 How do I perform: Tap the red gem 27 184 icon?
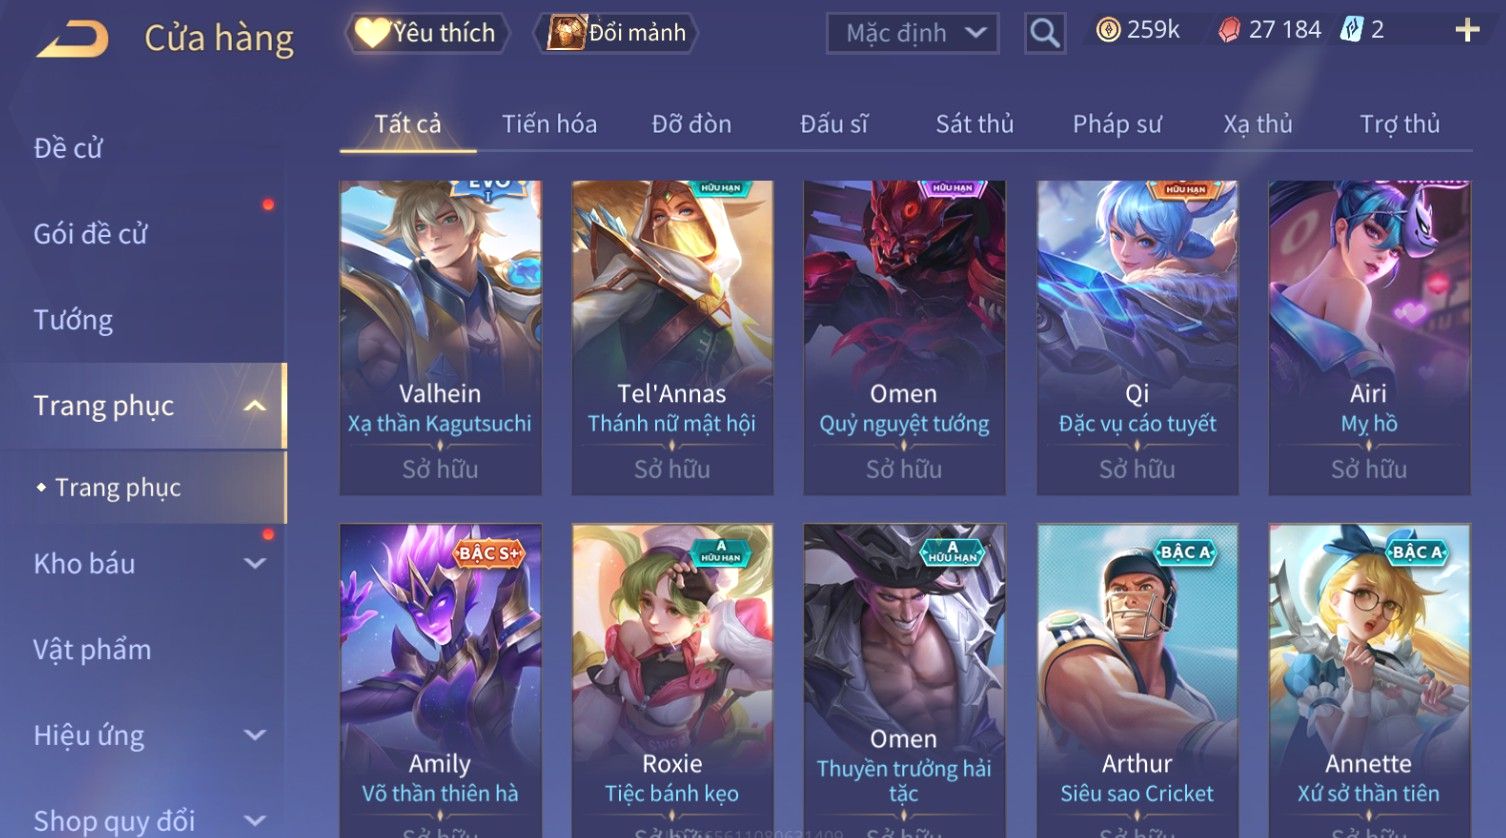(x=1229, y=30)
